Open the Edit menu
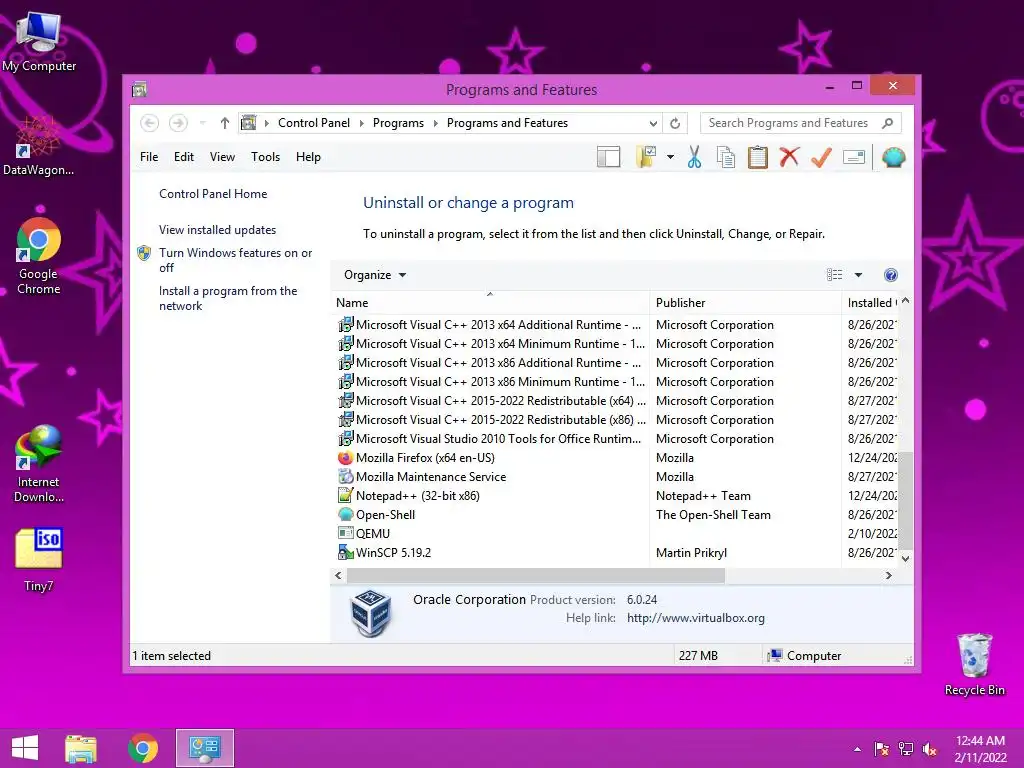The image size is (1024, 768). [x=184, y=157]
